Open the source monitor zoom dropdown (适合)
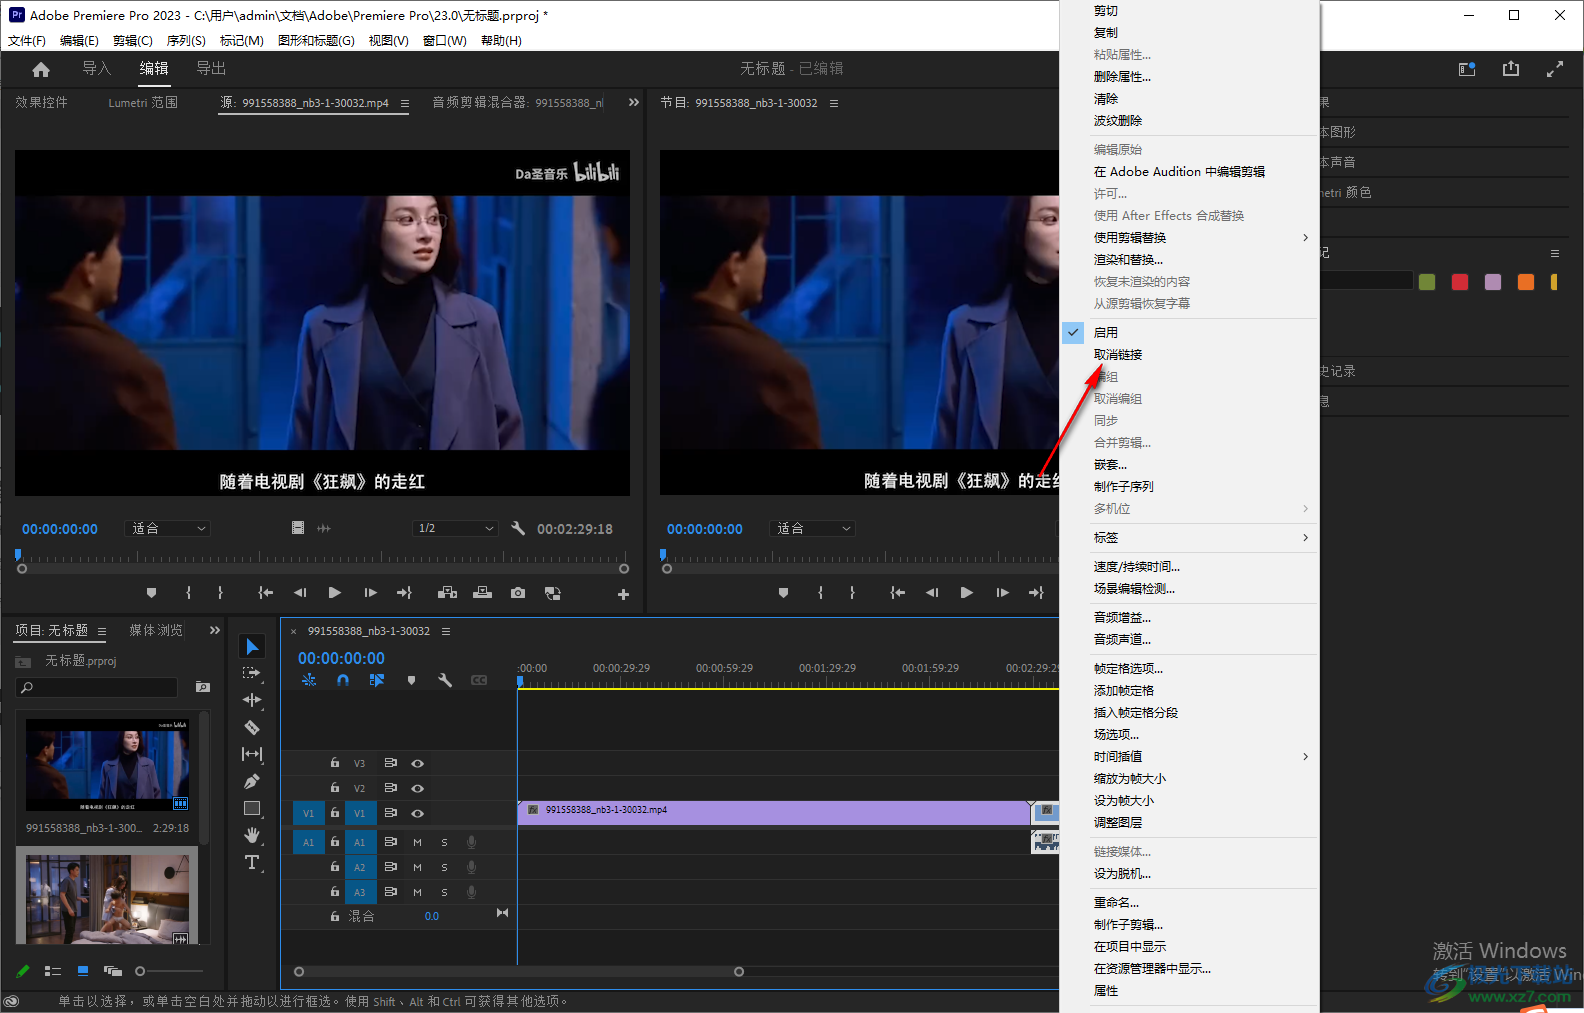Screen dimensions: 1584x1013 coord(167,528)
